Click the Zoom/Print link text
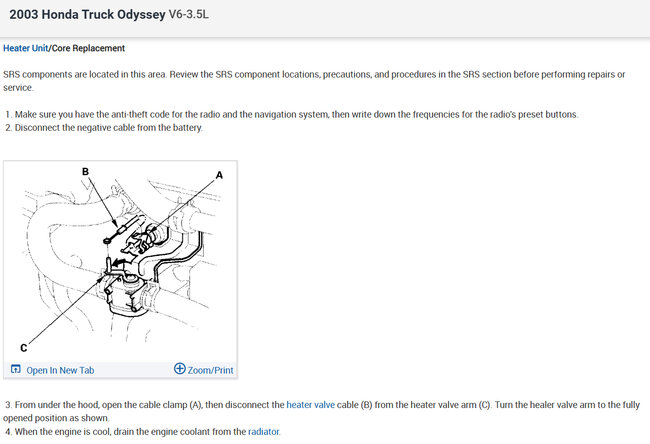Viewport: 650px width, 444px height. (211, 370)
